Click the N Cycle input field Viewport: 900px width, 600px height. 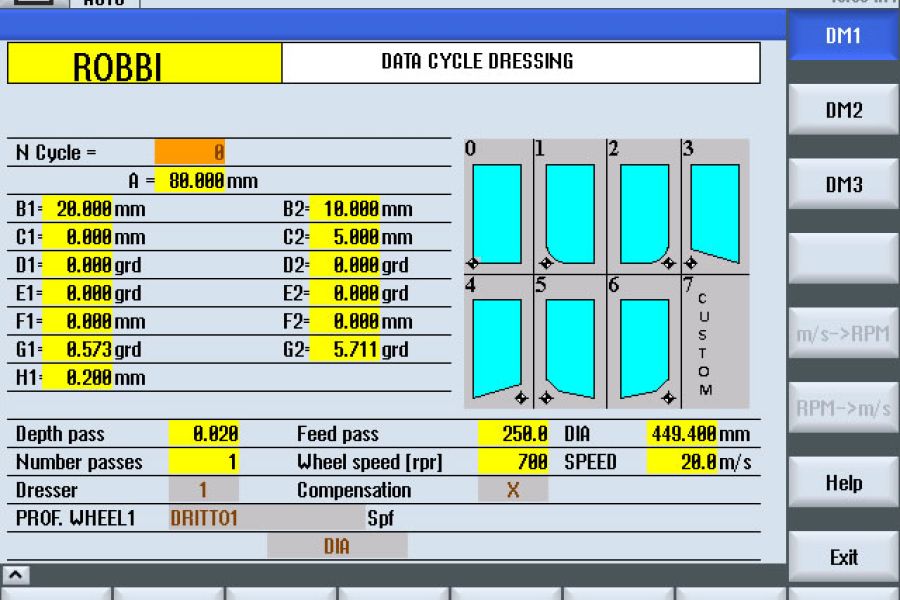[x=190, y=152]
